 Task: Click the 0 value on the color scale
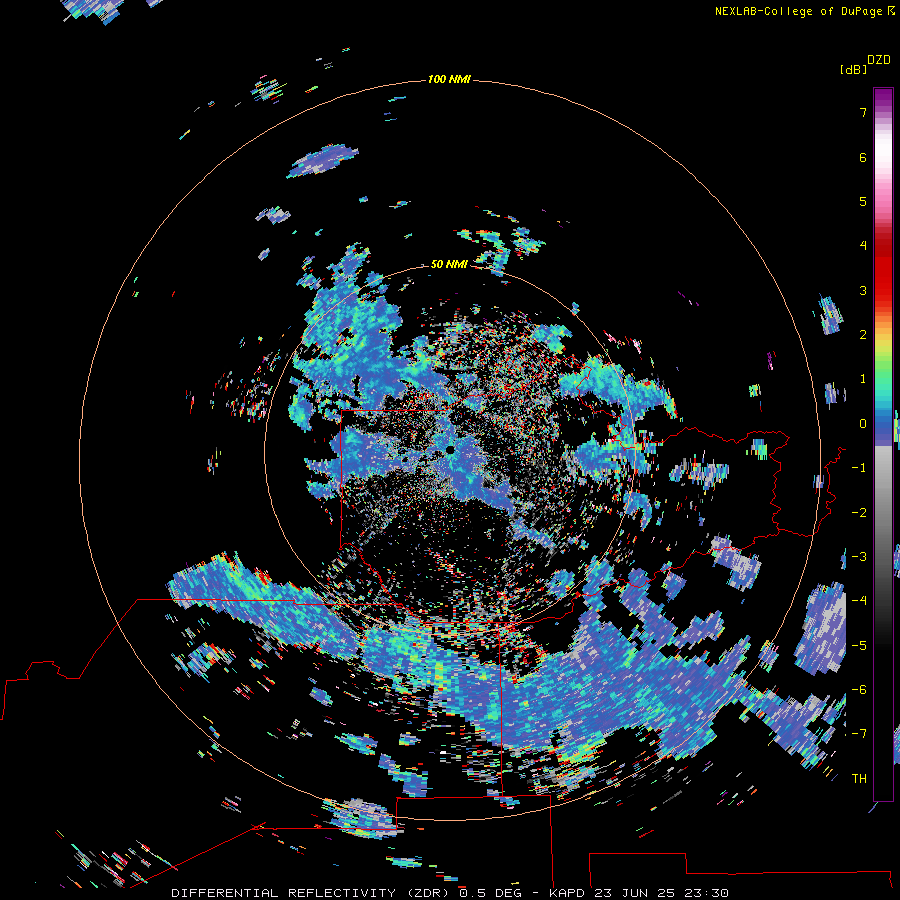coord(863,424)
